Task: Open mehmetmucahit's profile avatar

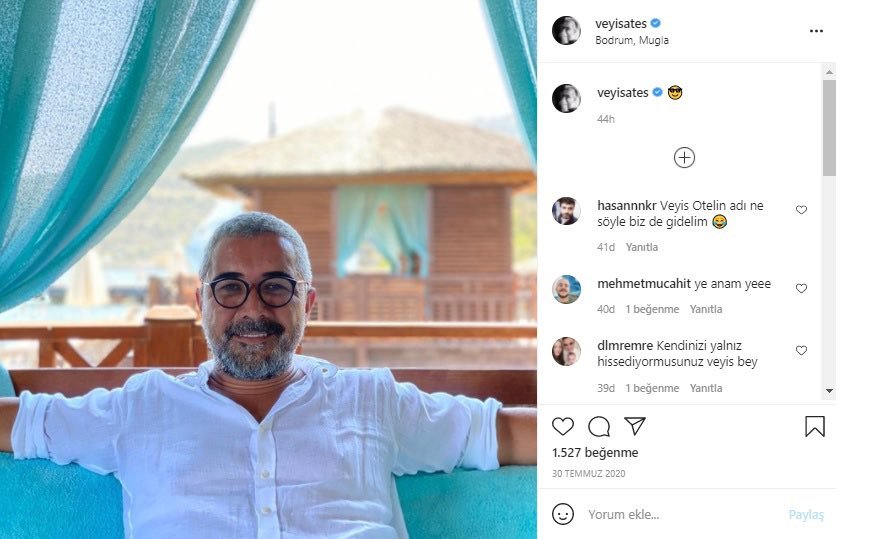Action: [x=566, y=289]
